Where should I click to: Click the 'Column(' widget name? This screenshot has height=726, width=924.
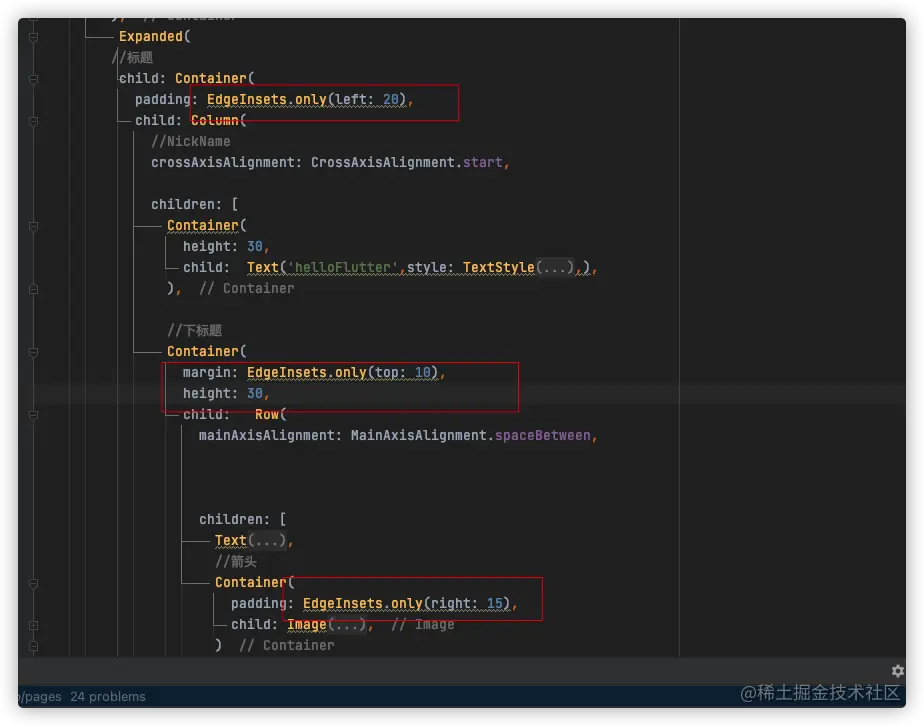219,121
